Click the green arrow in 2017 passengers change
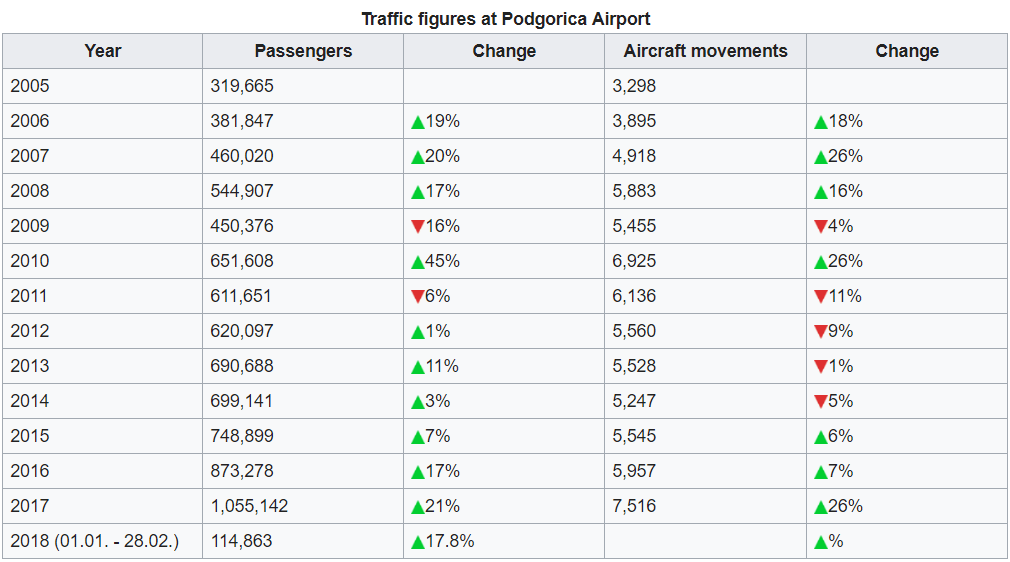Screen dimensions: 1010x562 point(418,507)
